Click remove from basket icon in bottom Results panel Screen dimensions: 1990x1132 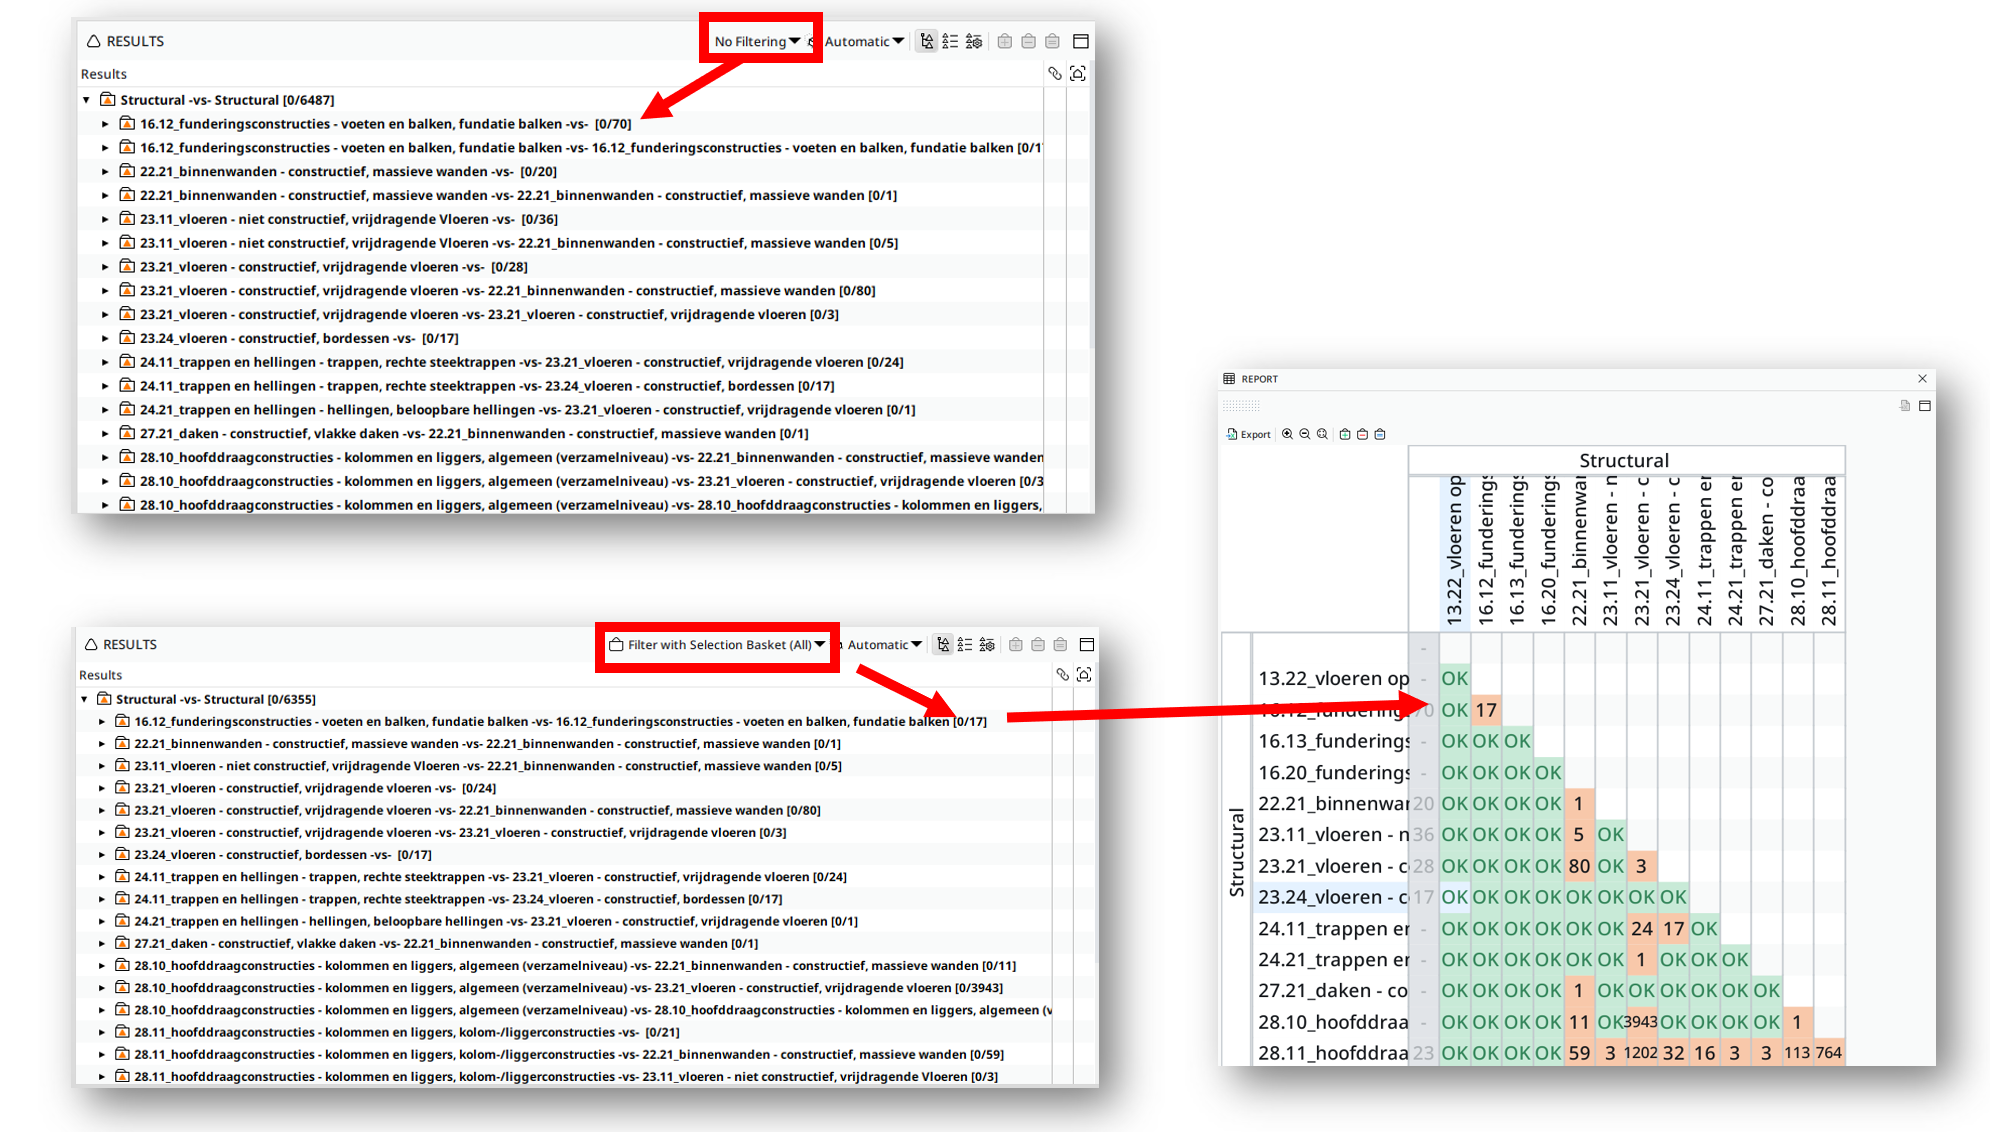click(1038, 645)
